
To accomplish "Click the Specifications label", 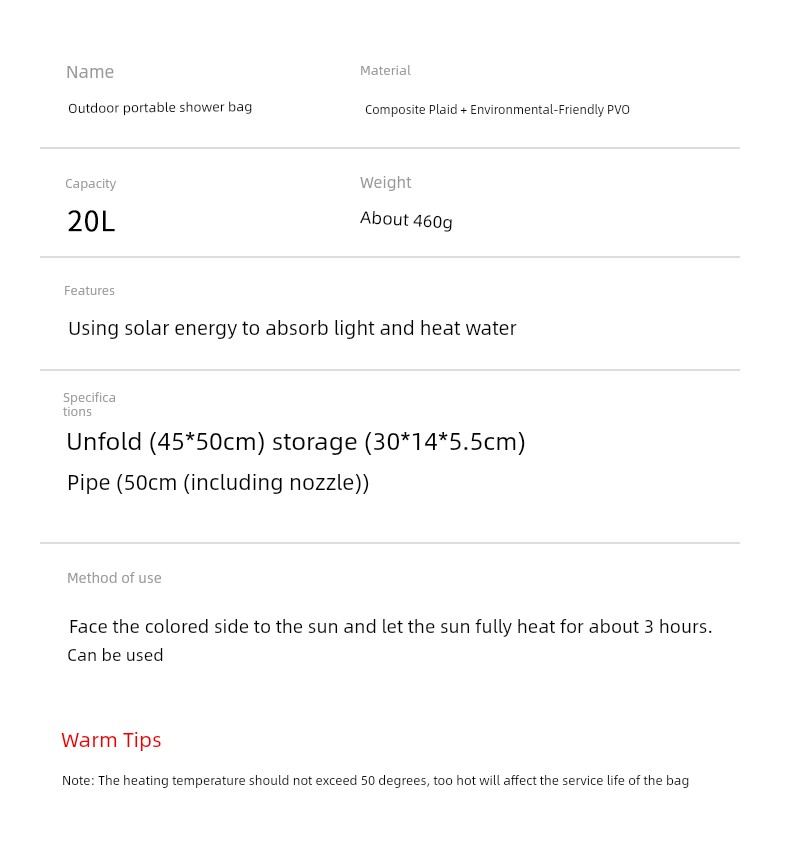I will (89, 404).
